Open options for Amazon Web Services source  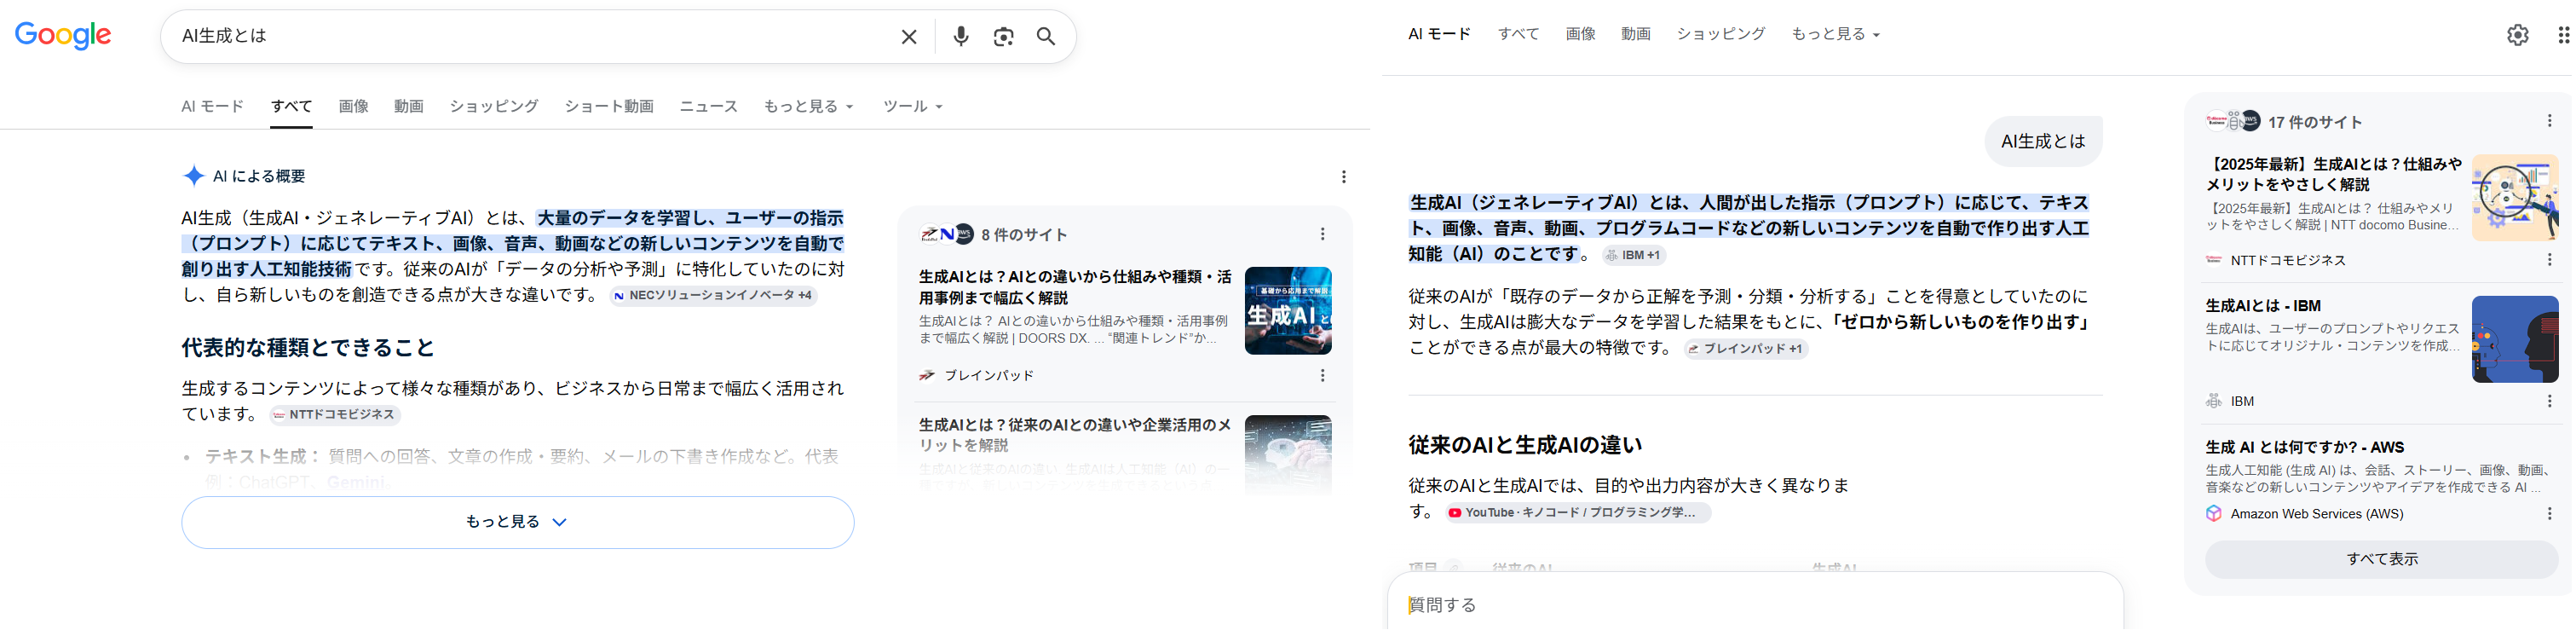coord(2549,514)
